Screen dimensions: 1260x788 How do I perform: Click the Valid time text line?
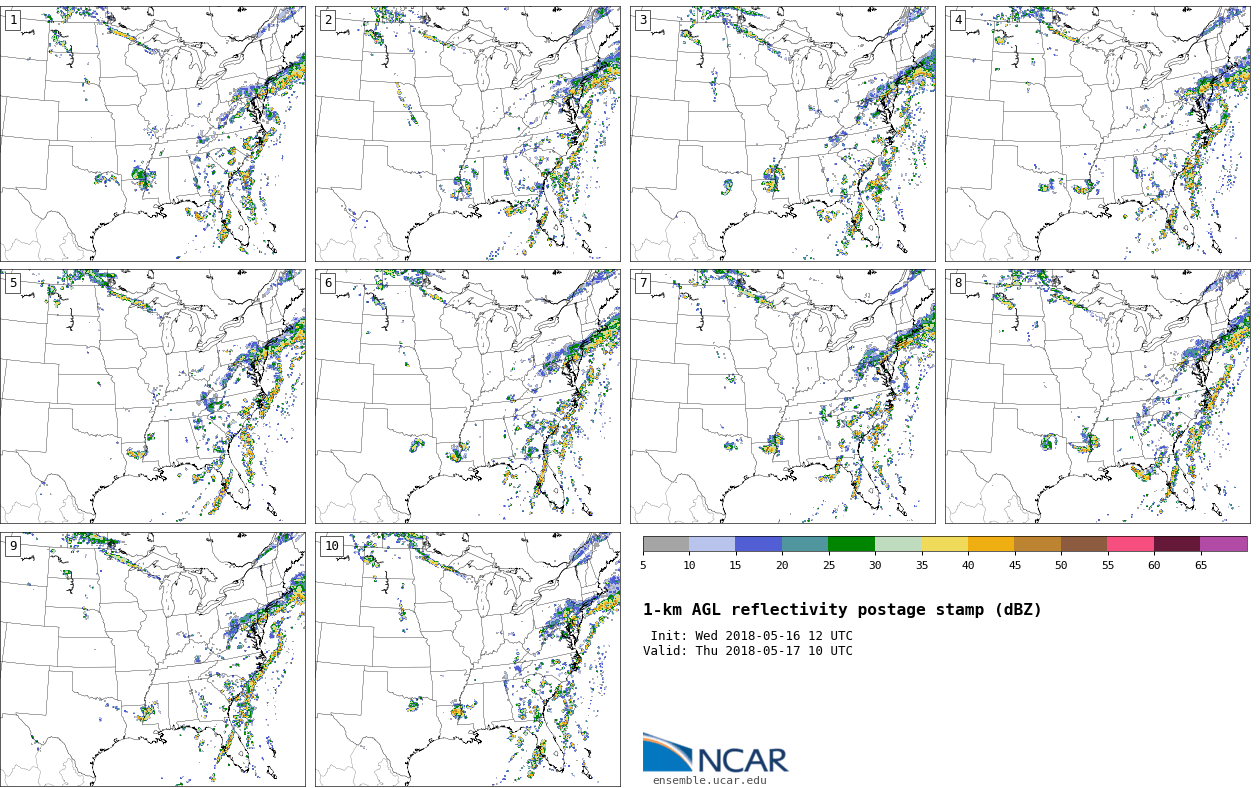748,652
